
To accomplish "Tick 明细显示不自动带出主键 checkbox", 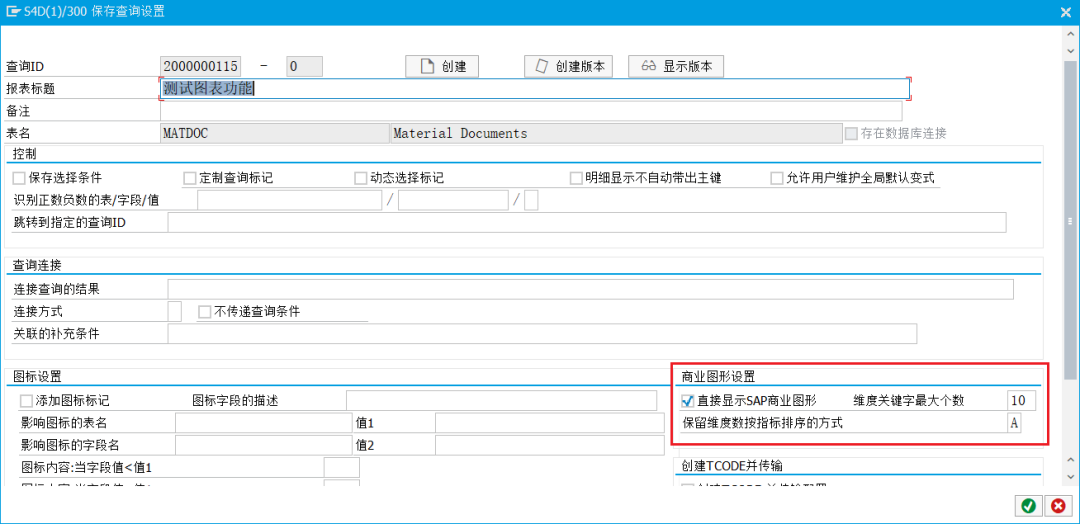I will (x=577, y=178).
